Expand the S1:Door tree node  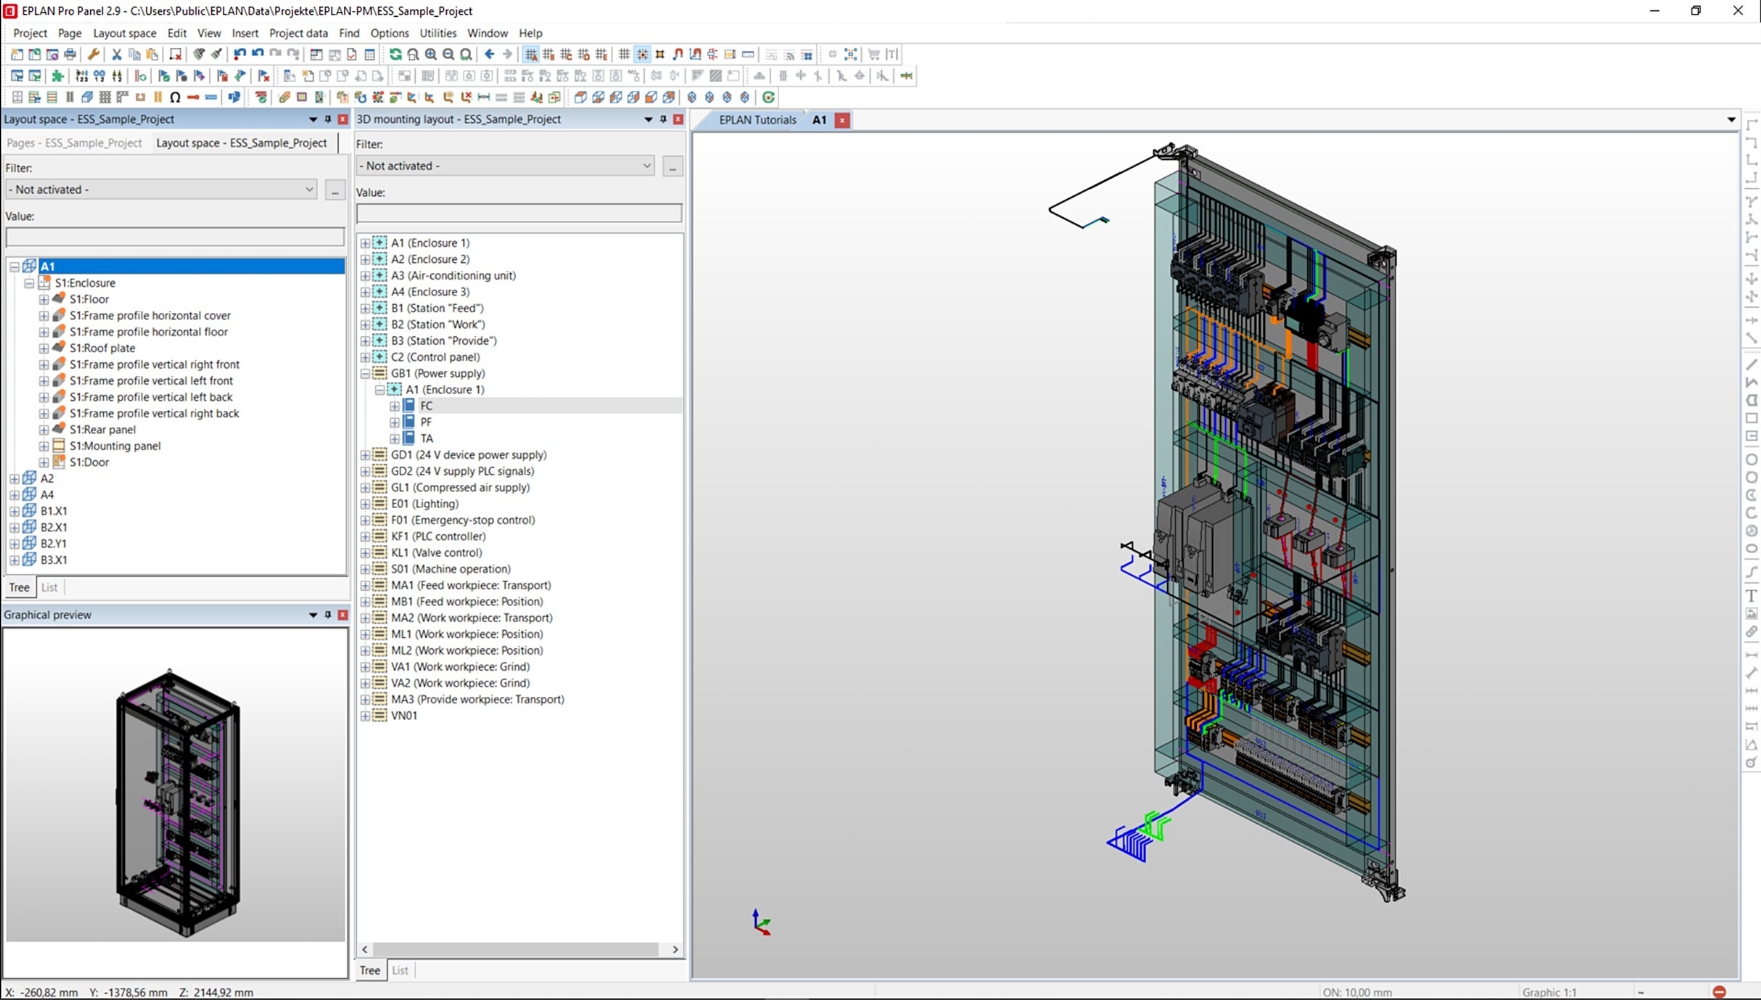(x=44, y=462)
